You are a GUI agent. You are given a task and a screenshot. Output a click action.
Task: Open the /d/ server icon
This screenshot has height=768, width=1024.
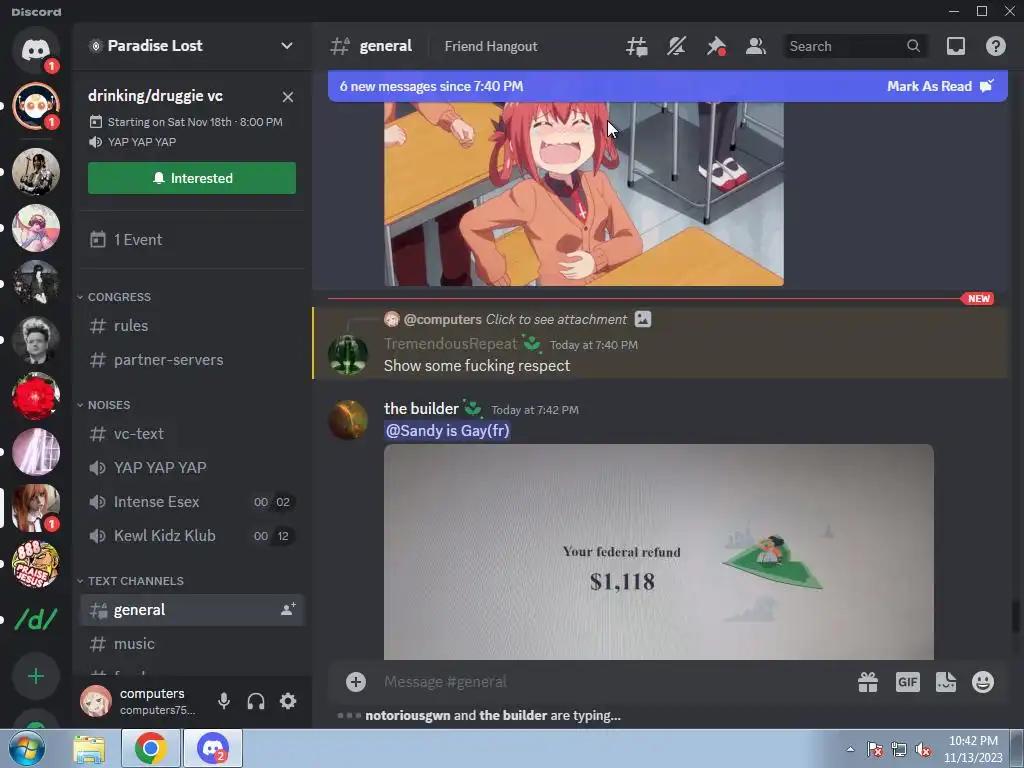(36, 620)
